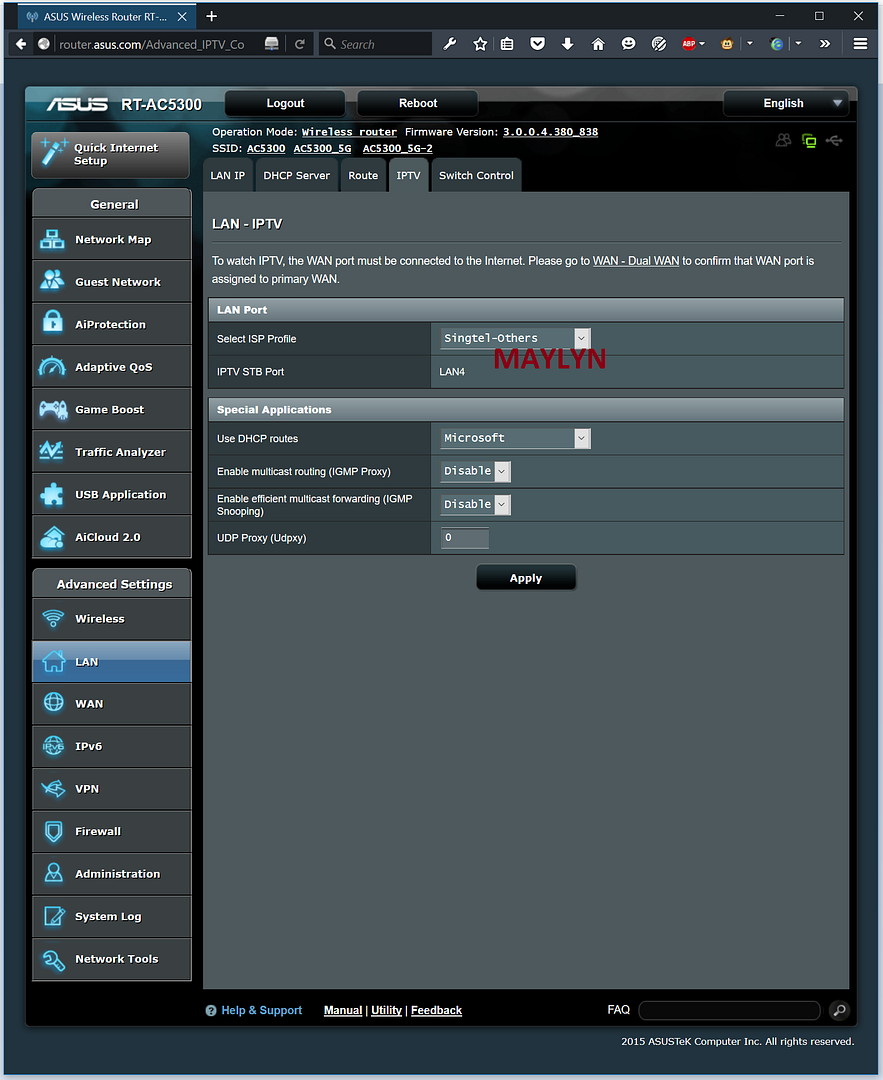Image resolution: width=883 pixels, height=1080 pixels.
Task: Expand Use DHCP routes dropdown
Action: [x=515, y=438]
